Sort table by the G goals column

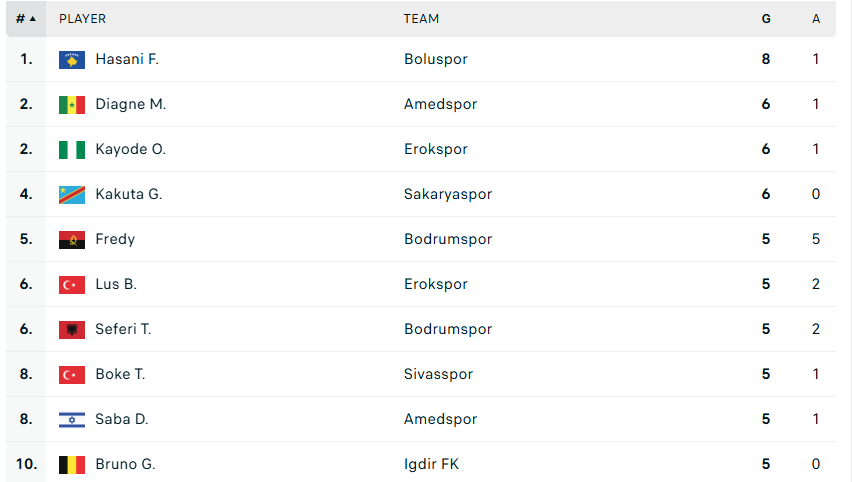(766, 18)
